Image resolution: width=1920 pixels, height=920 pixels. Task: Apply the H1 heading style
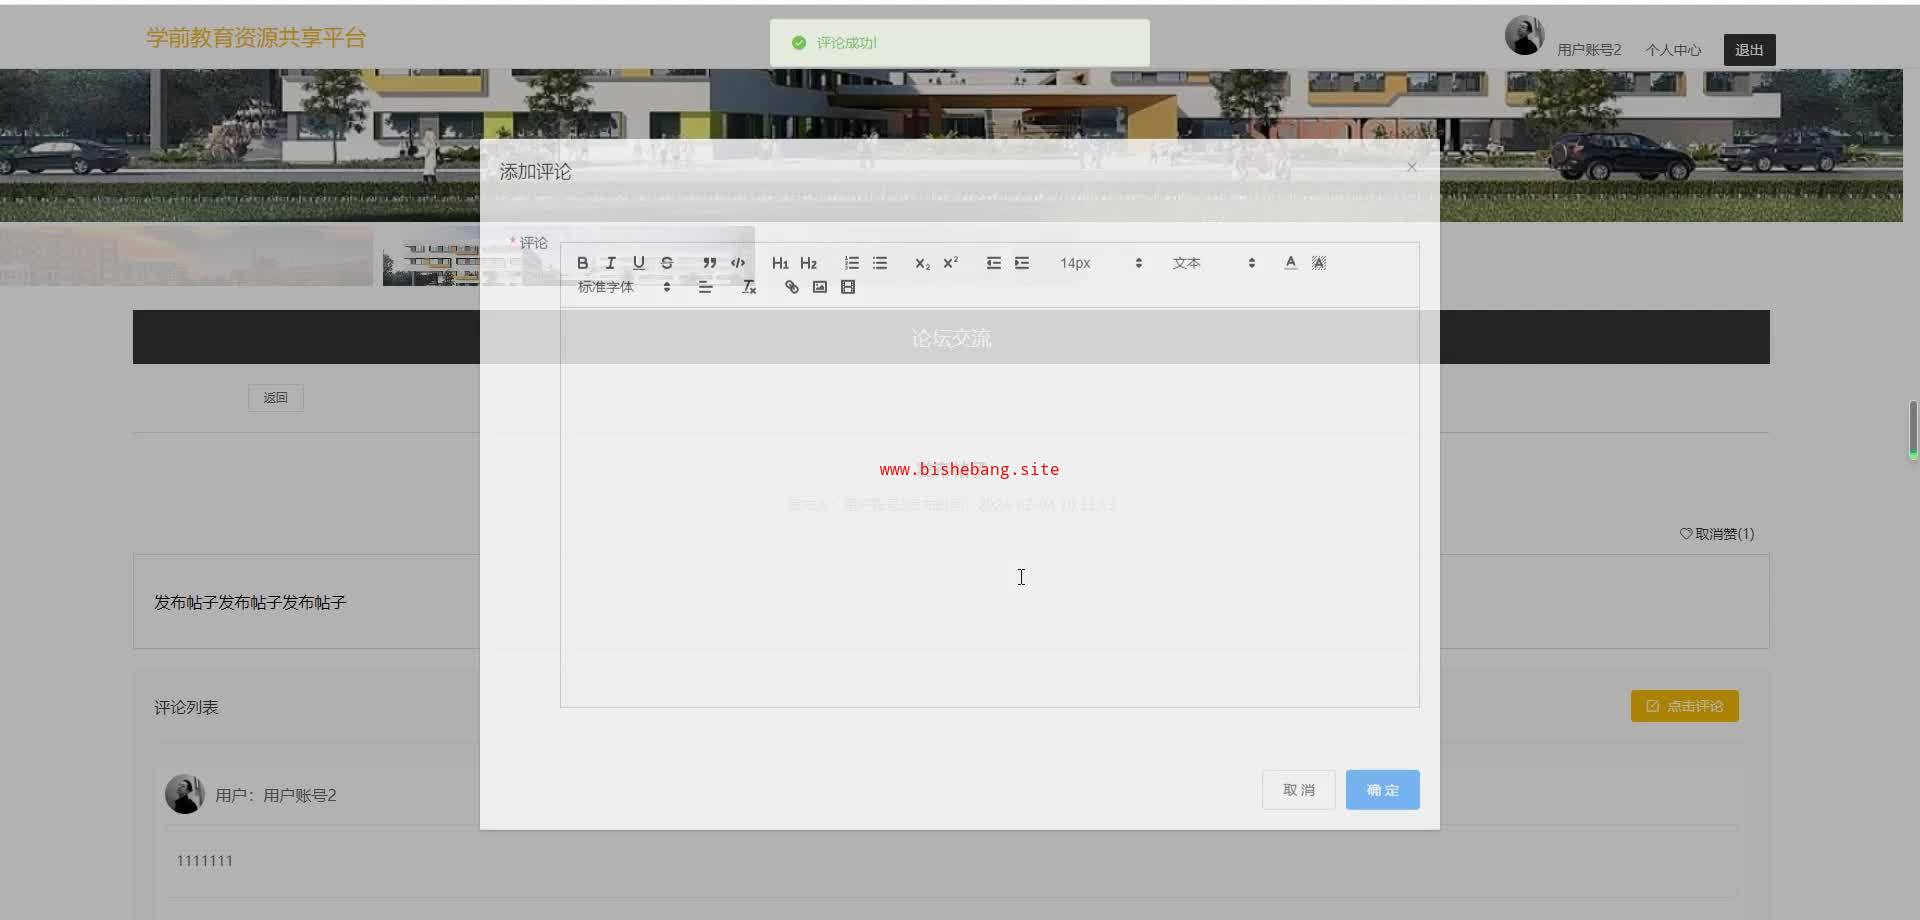coord(780,263)
